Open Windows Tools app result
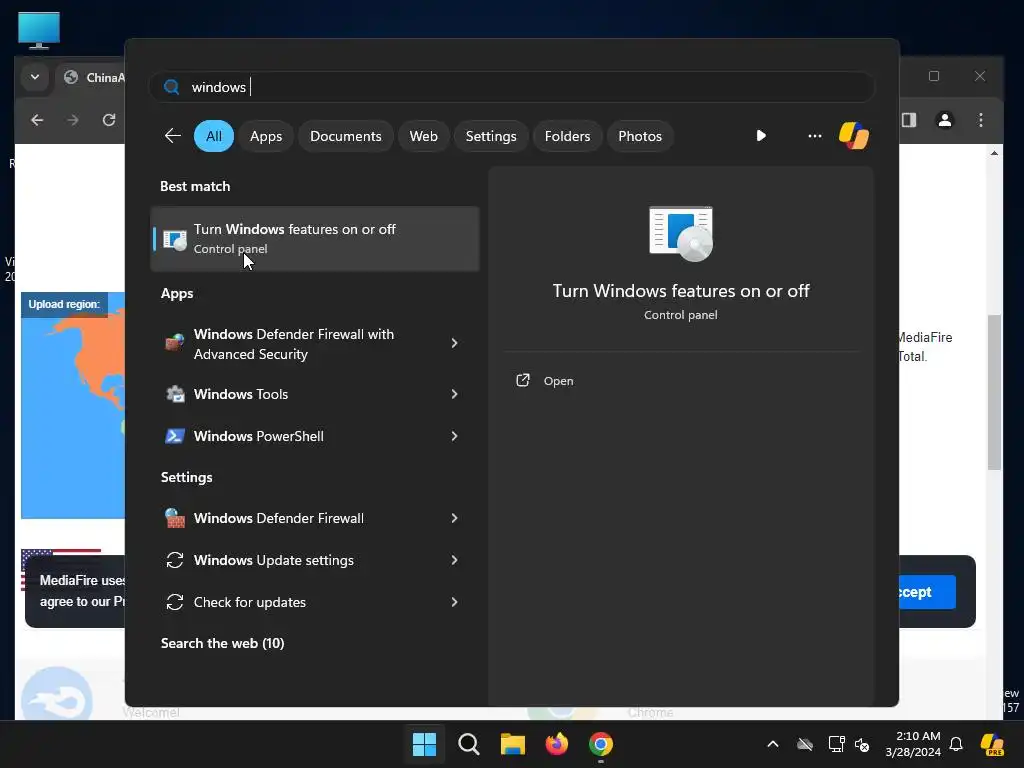 [x=315, y=394]
